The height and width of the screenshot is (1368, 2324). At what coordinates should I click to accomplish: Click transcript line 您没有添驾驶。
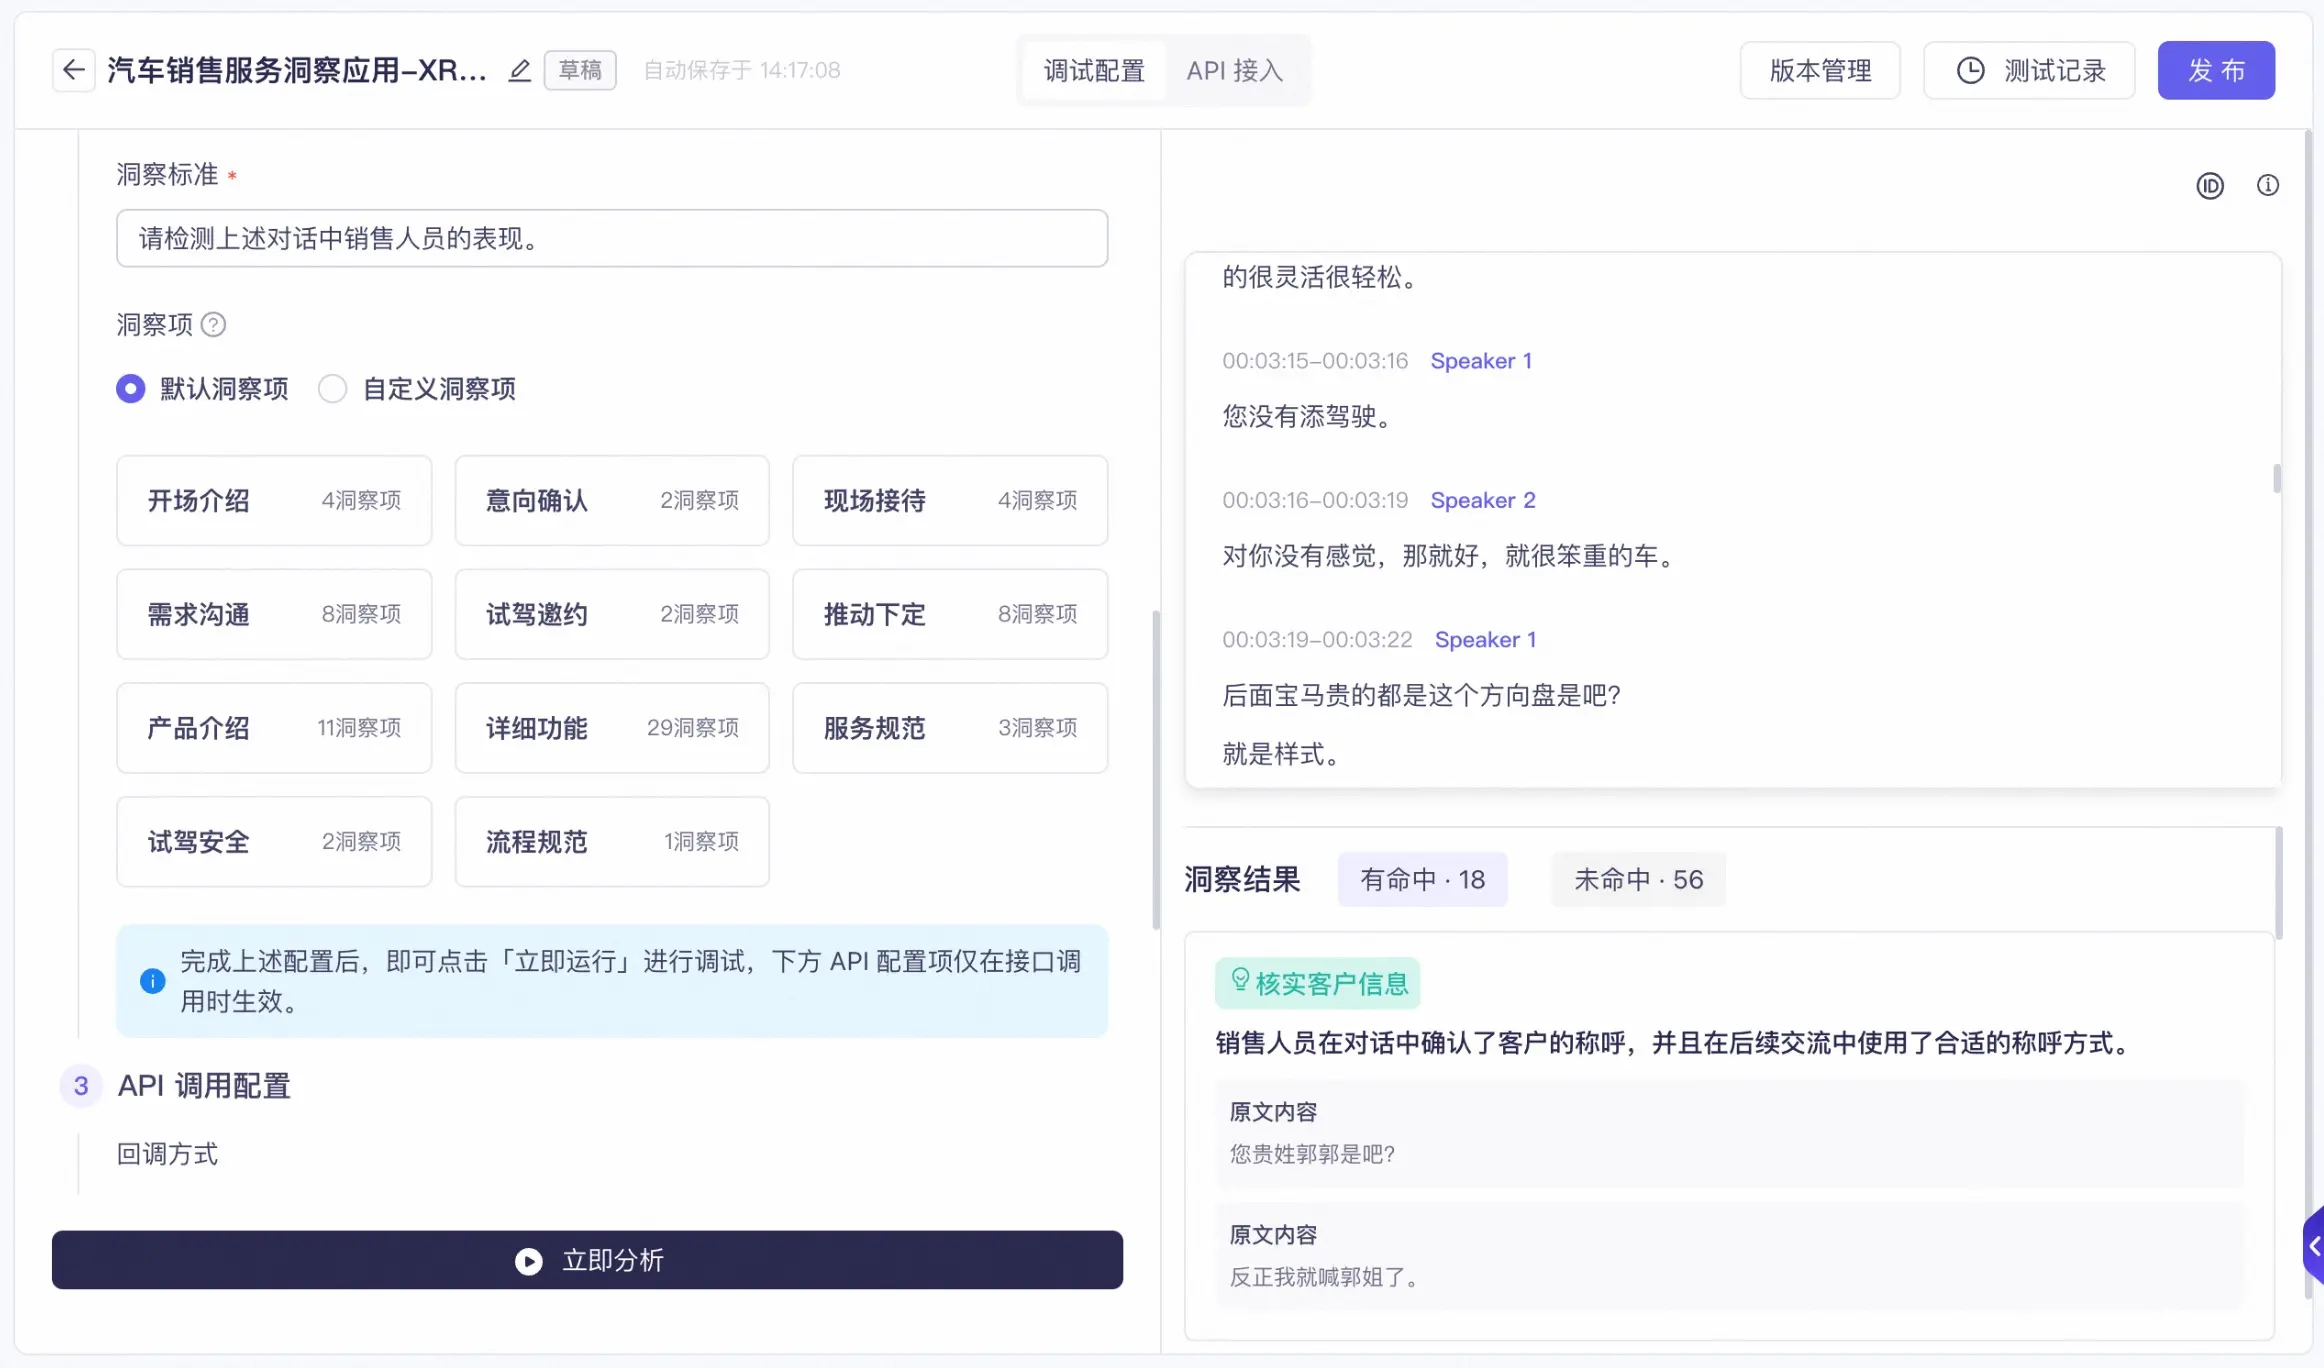[1307, 417]
